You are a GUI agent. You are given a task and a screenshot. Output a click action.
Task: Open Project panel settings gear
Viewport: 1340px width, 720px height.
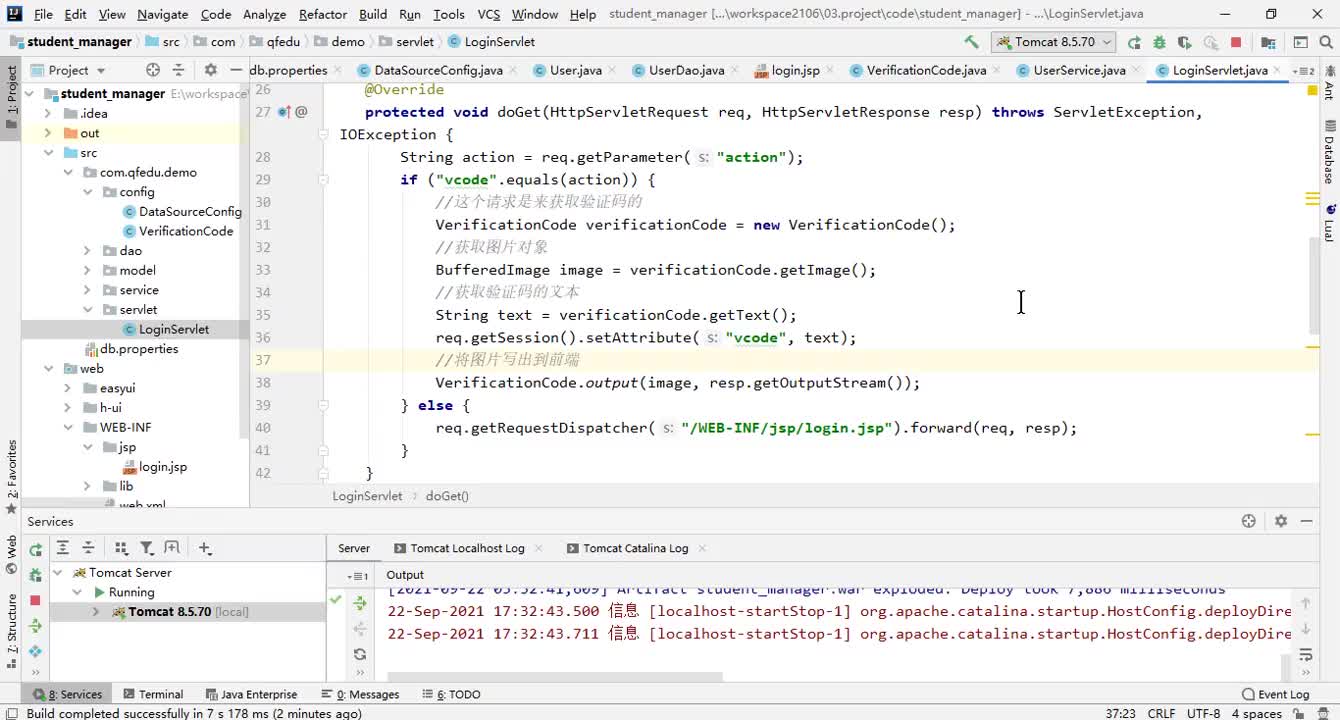[210, 70]
